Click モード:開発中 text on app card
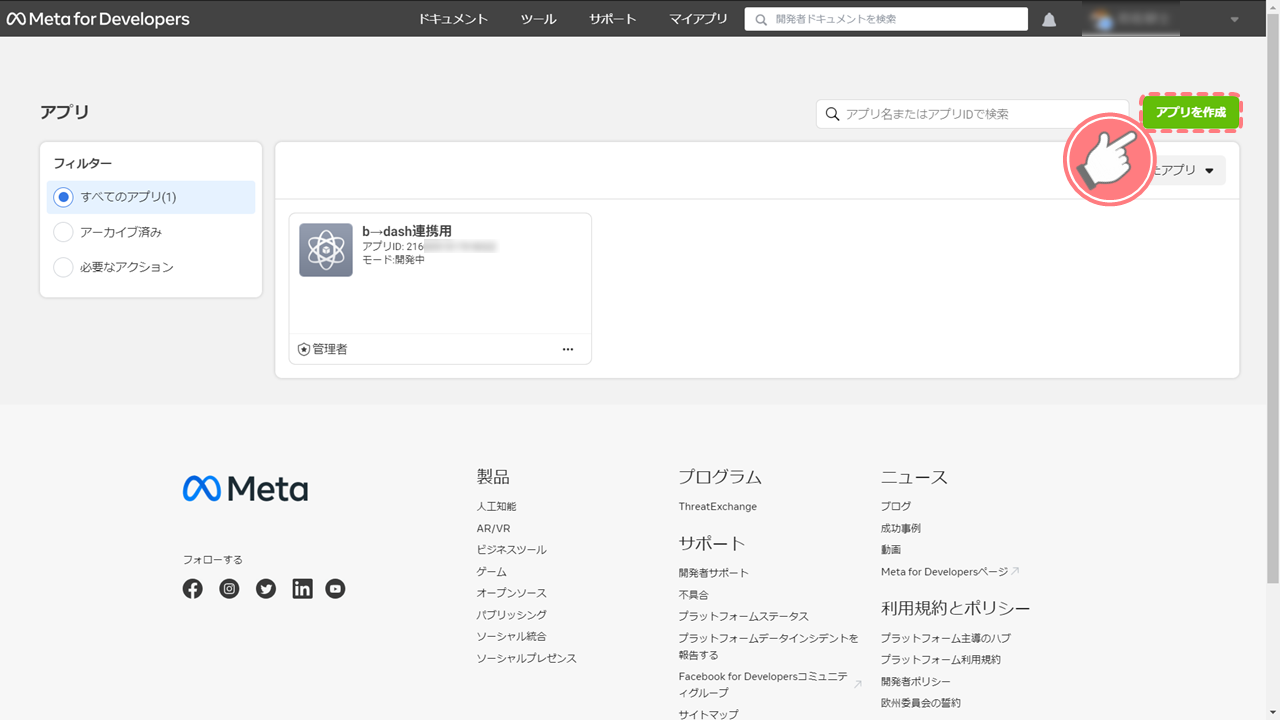 393,260
